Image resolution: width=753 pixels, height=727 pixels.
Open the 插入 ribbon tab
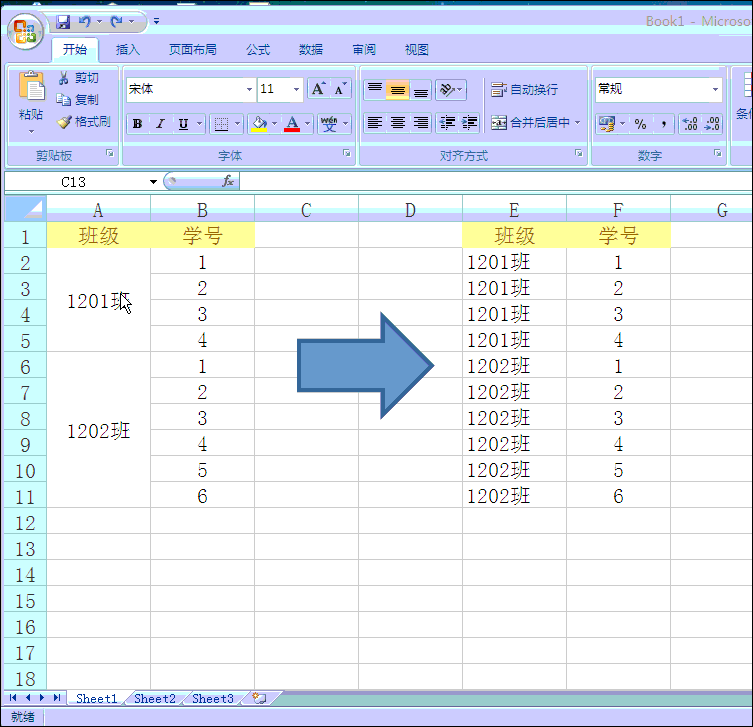pyautogui.click(x=128, y=49)
